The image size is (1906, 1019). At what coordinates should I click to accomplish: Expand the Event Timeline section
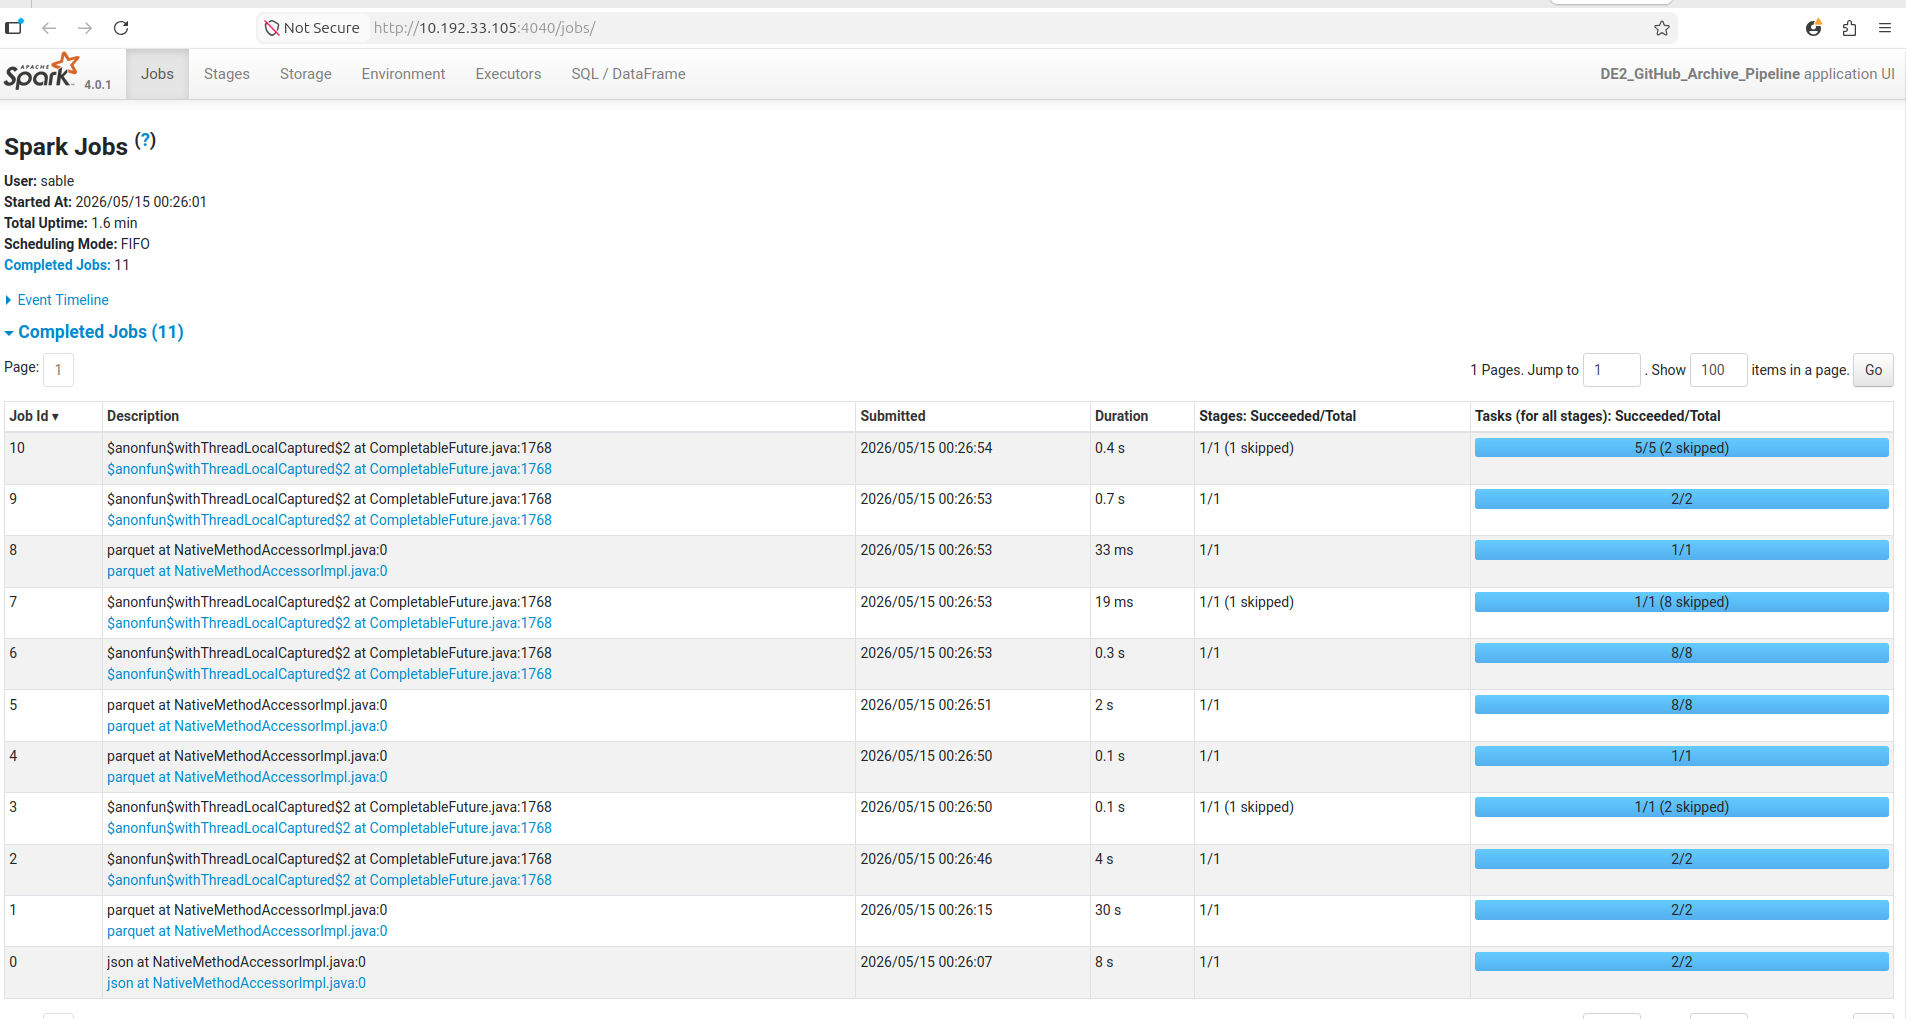click(x=57, y=300)
